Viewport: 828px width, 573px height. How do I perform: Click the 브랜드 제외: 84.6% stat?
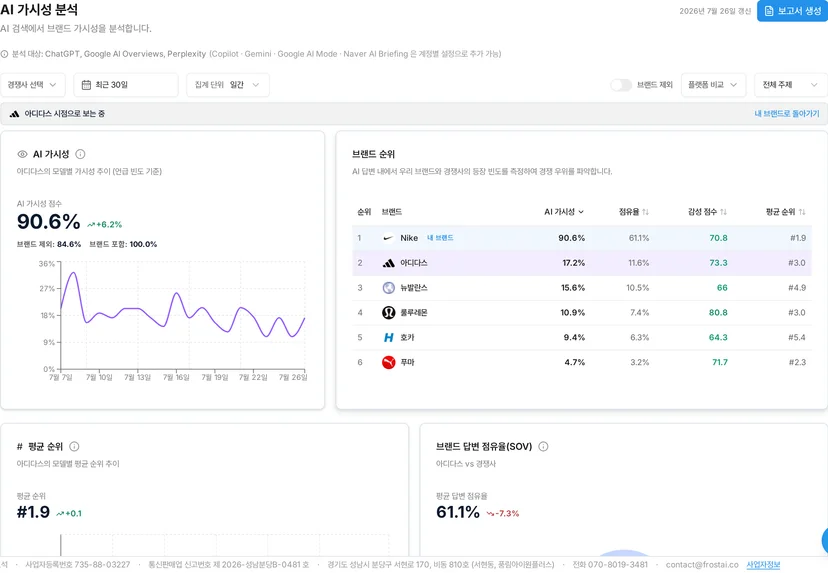49,245
